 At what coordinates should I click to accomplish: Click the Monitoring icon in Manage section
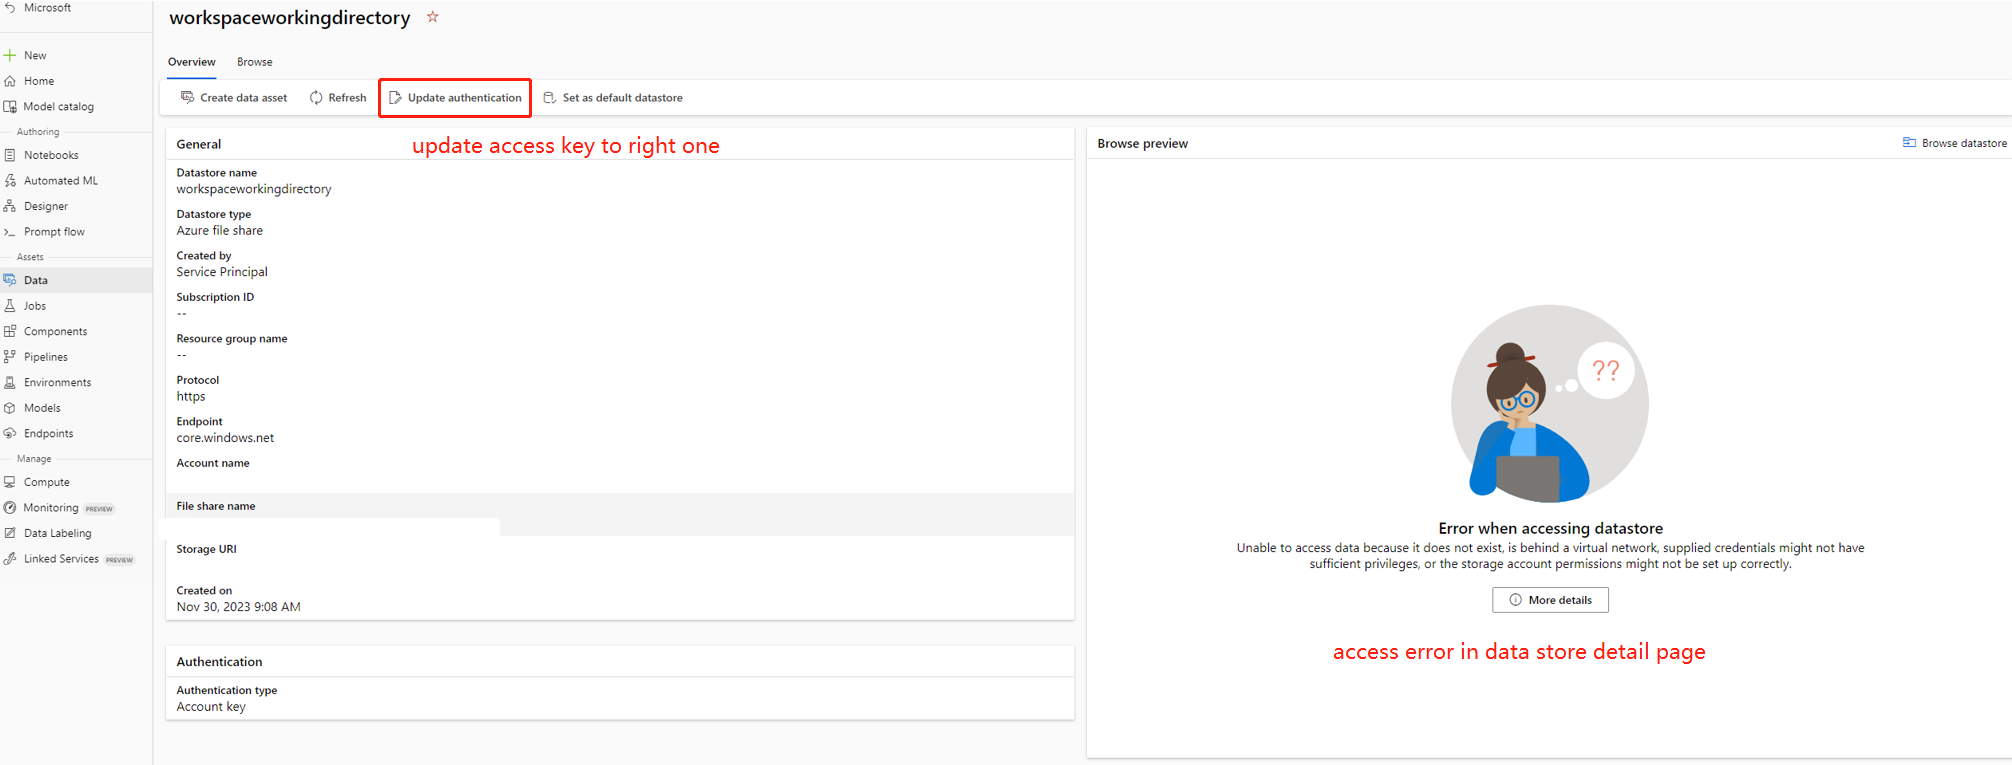coord(10,508)
